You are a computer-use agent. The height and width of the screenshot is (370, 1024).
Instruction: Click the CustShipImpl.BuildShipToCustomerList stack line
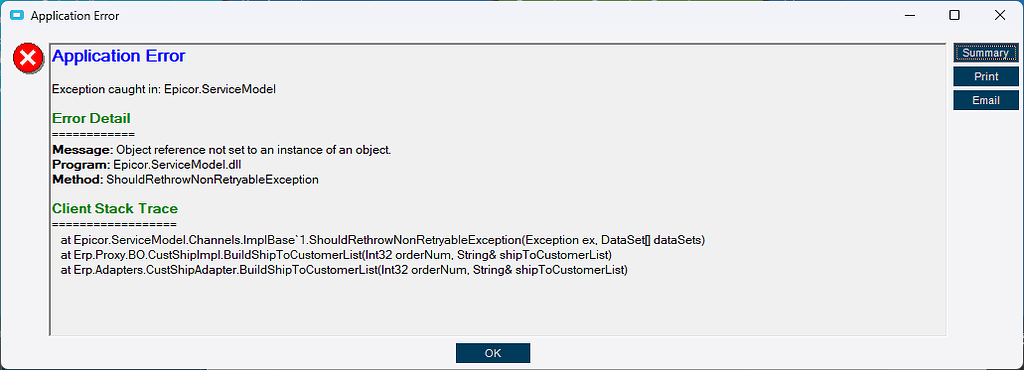336,254
